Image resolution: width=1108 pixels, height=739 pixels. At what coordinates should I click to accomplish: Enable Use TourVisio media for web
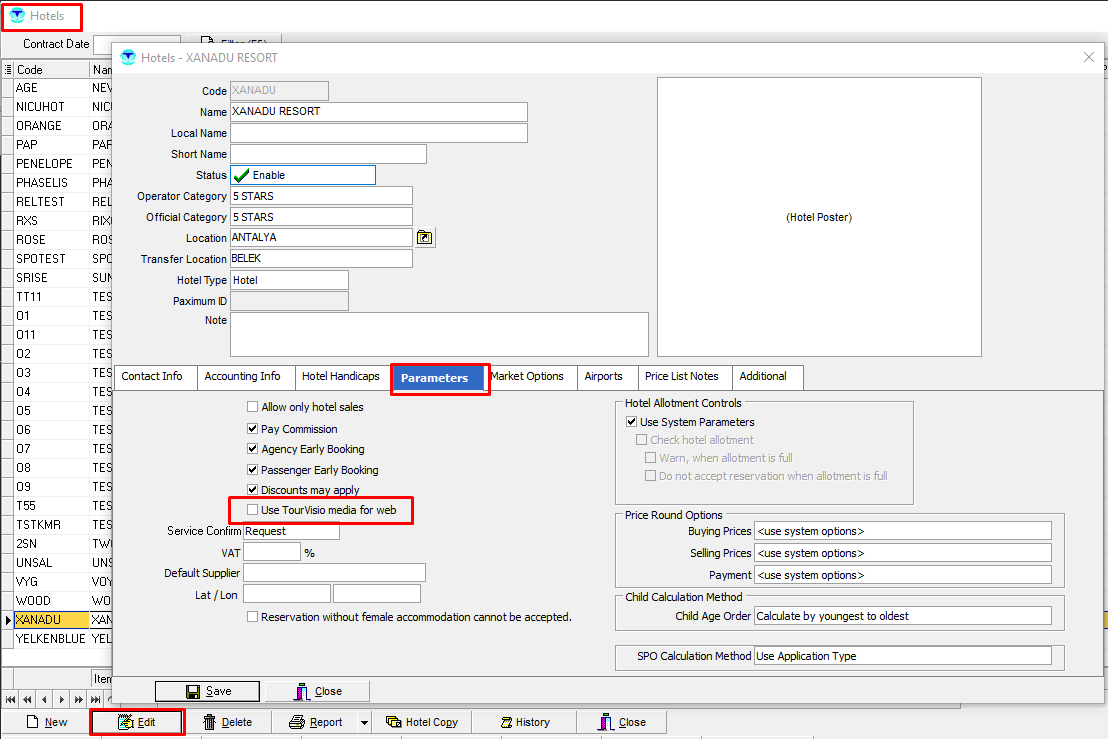point(253,510)
